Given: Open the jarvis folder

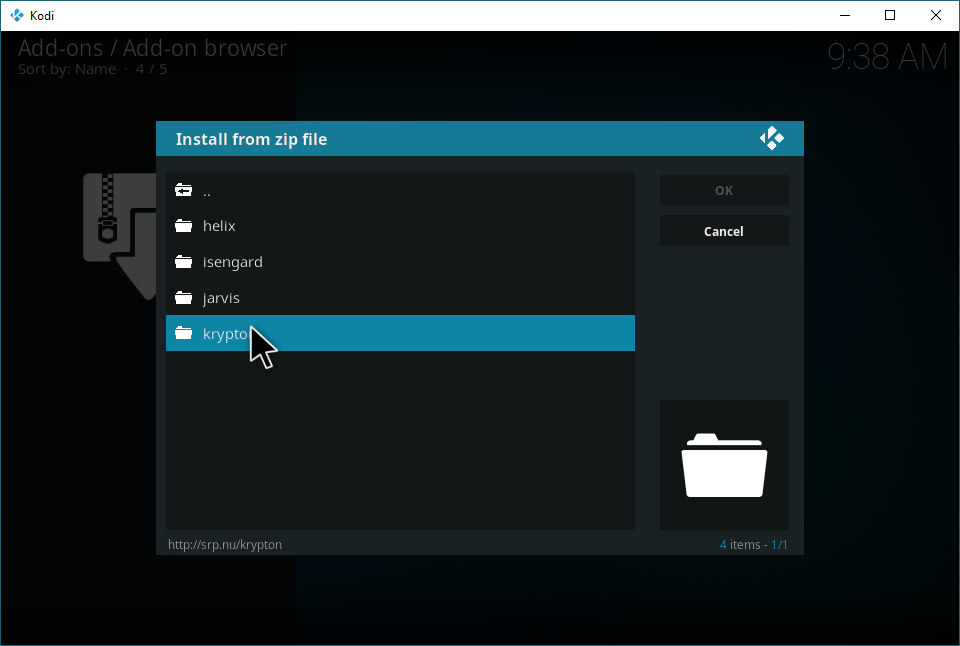Looking at the screenshot, I should (400, 298).
